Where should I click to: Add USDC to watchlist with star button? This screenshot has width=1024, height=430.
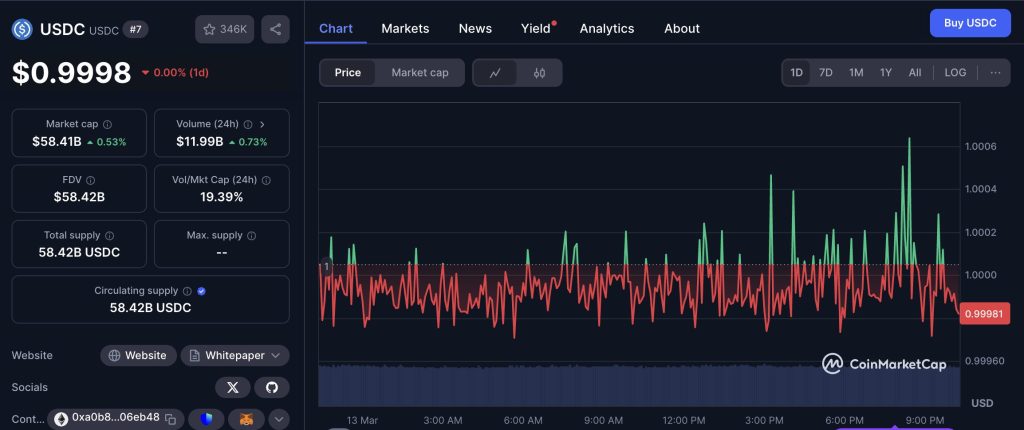coord(224,29)
